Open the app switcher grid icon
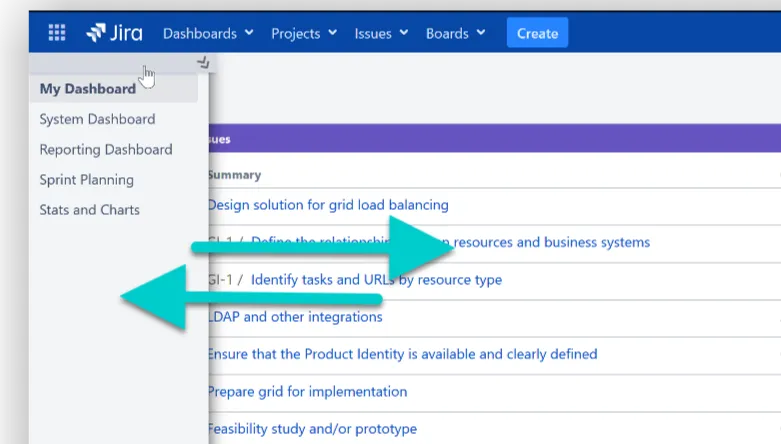 point(57,33)
